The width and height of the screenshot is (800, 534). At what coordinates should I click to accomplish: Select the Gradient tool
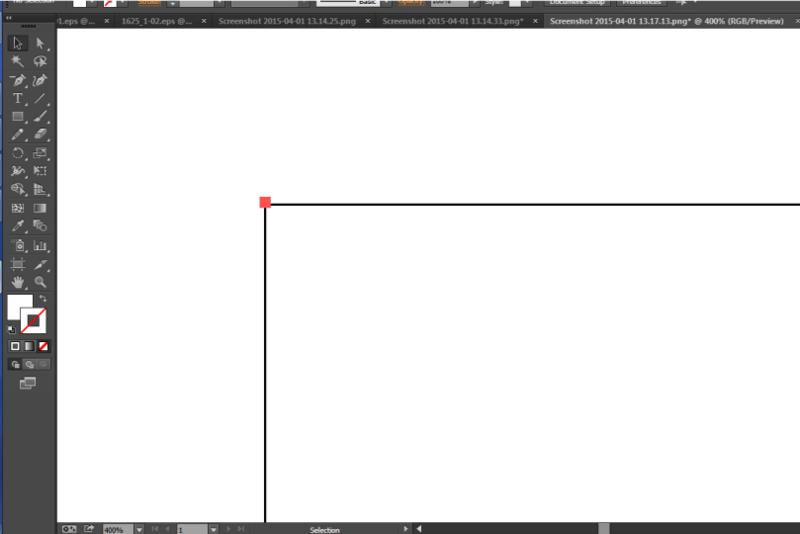click(x=40, y=208)
